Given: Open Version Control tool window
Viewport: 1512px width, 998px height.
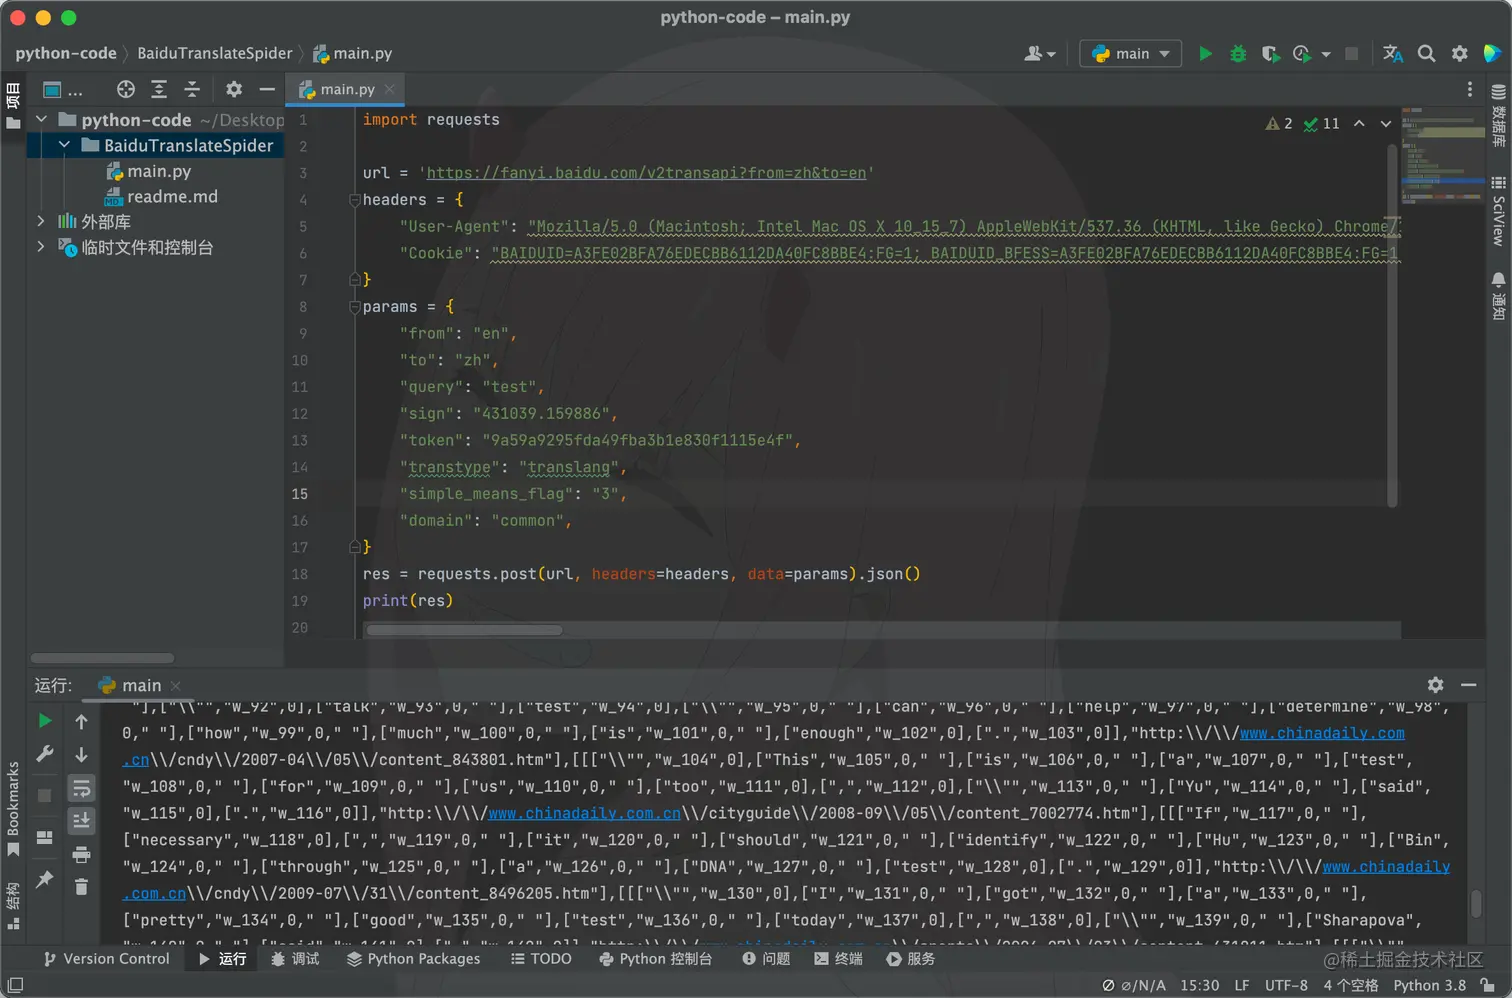Looking at the screenshot, I should pos(106,958).
